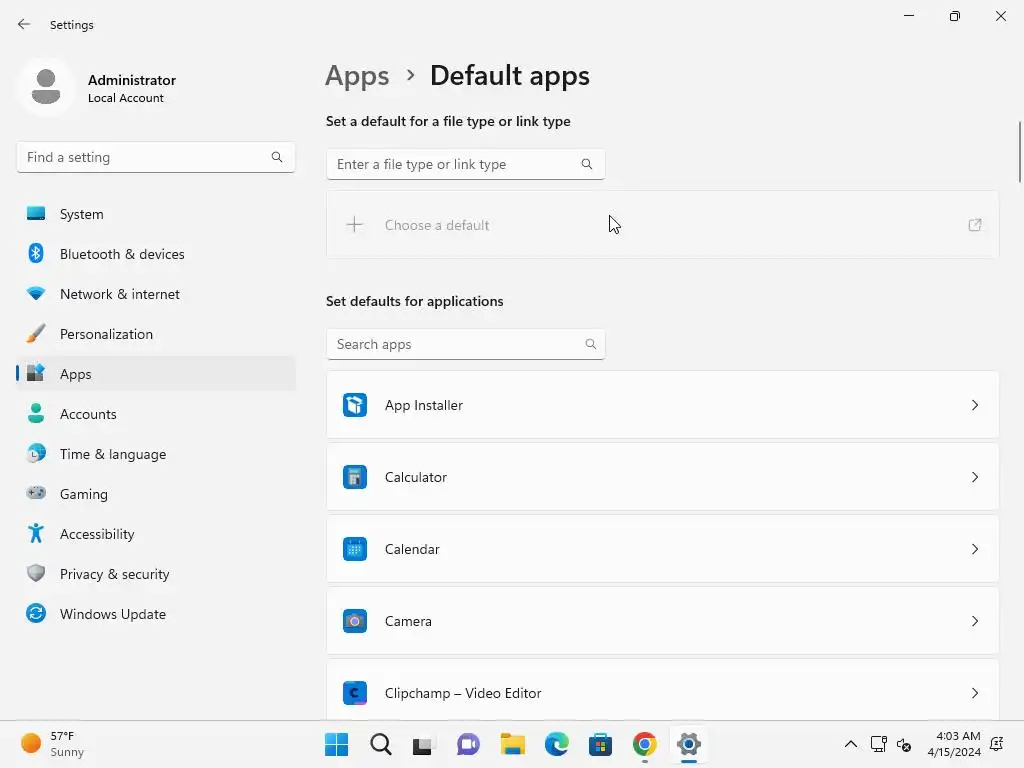Click the Accessibility figure icon
1024x768 pixels.
(36, 534)
